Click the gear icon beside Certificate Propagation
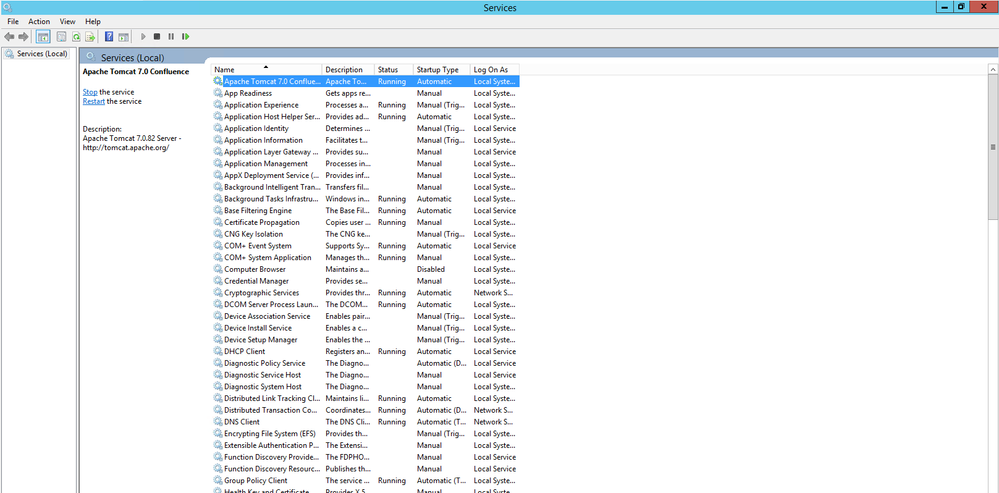The height and width of the screenshot is (493, 999). click(x=218, y=222)
